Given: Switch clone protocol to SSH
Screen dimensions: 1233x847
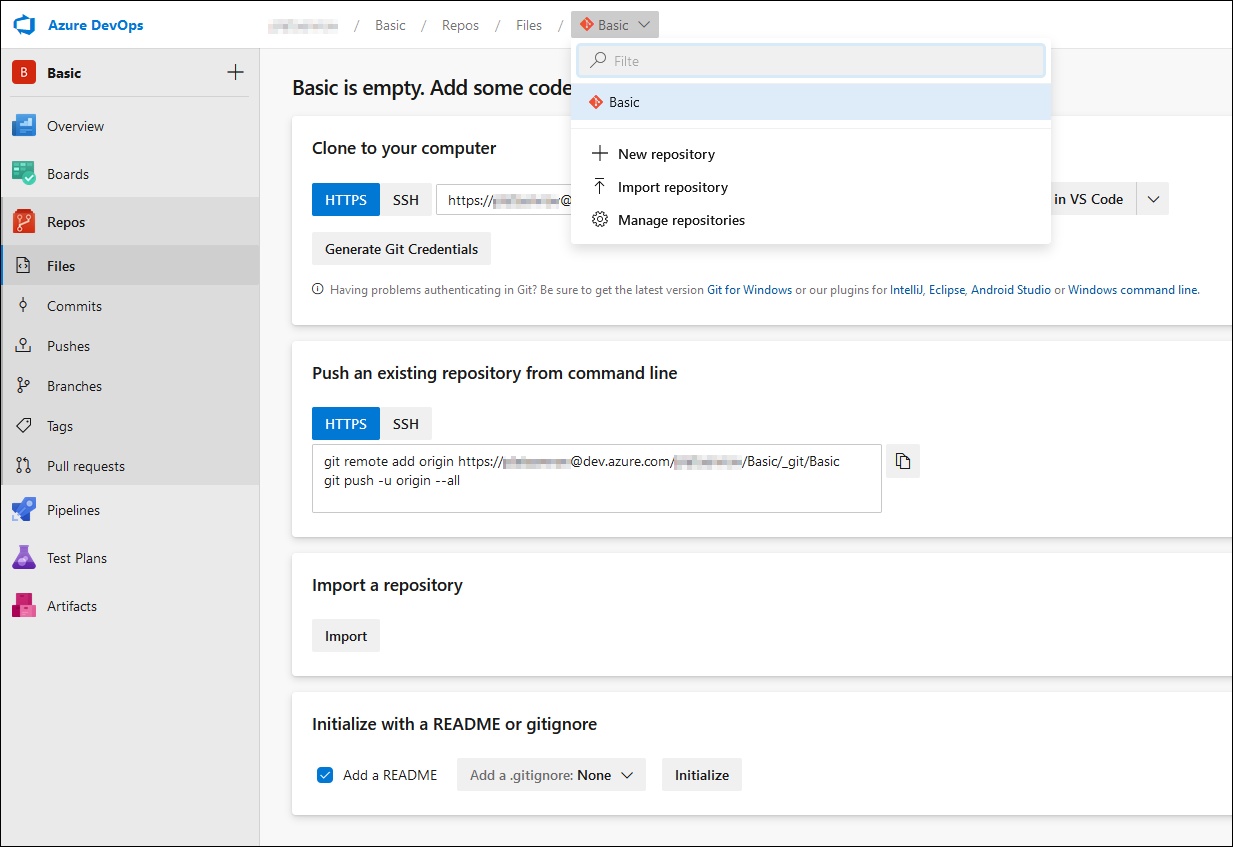Looking at the screenshot, I should click(406, 199).
